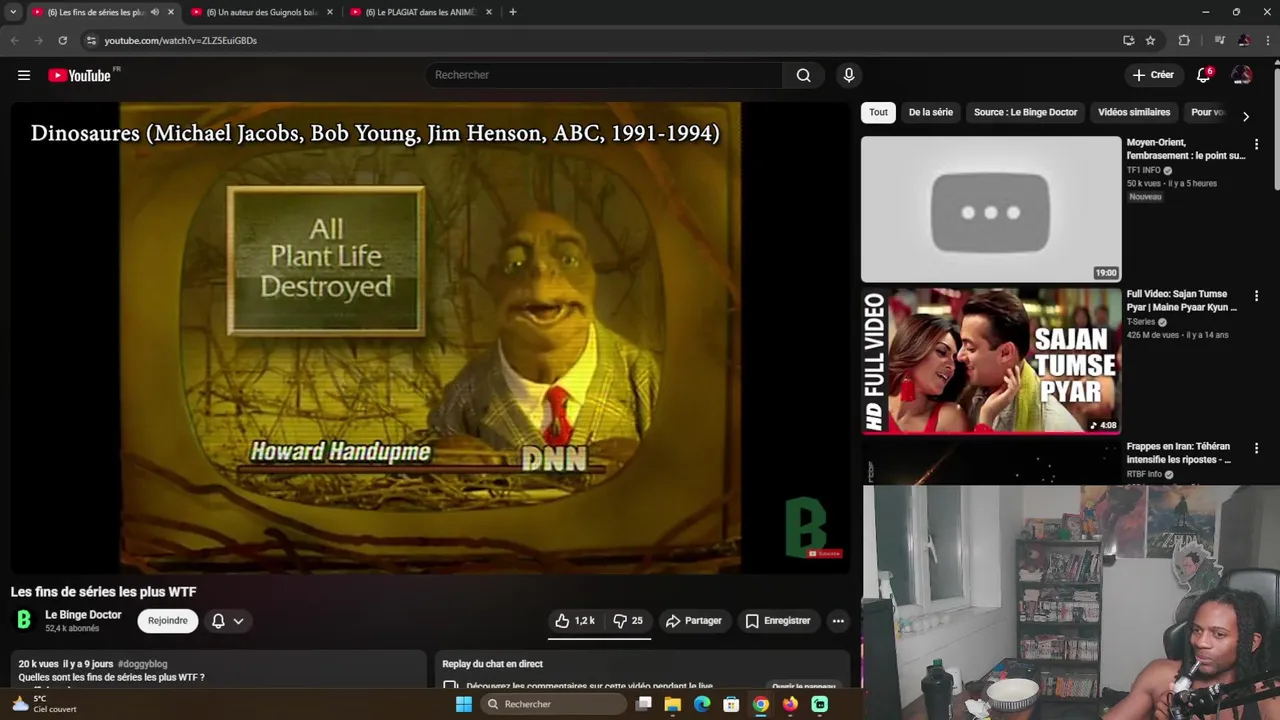The width and height of the screenshot is (1280, 720).
Task: View site information icon in address bar
Action: (91, 40)
